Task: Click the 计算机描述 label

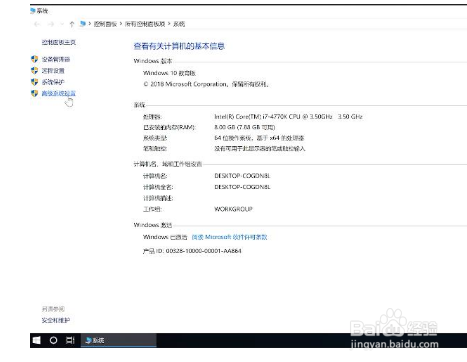Action: pyautogui.click(x=158, y=198)
